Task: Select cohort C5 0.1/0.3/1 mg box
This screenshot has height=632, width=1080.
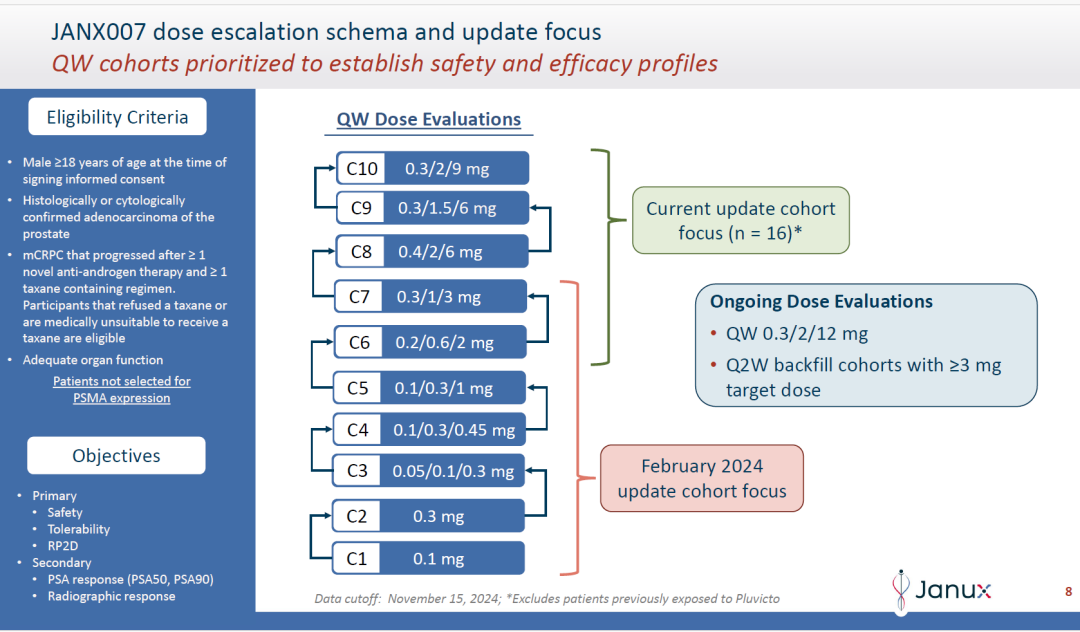Action: [430, 388]
